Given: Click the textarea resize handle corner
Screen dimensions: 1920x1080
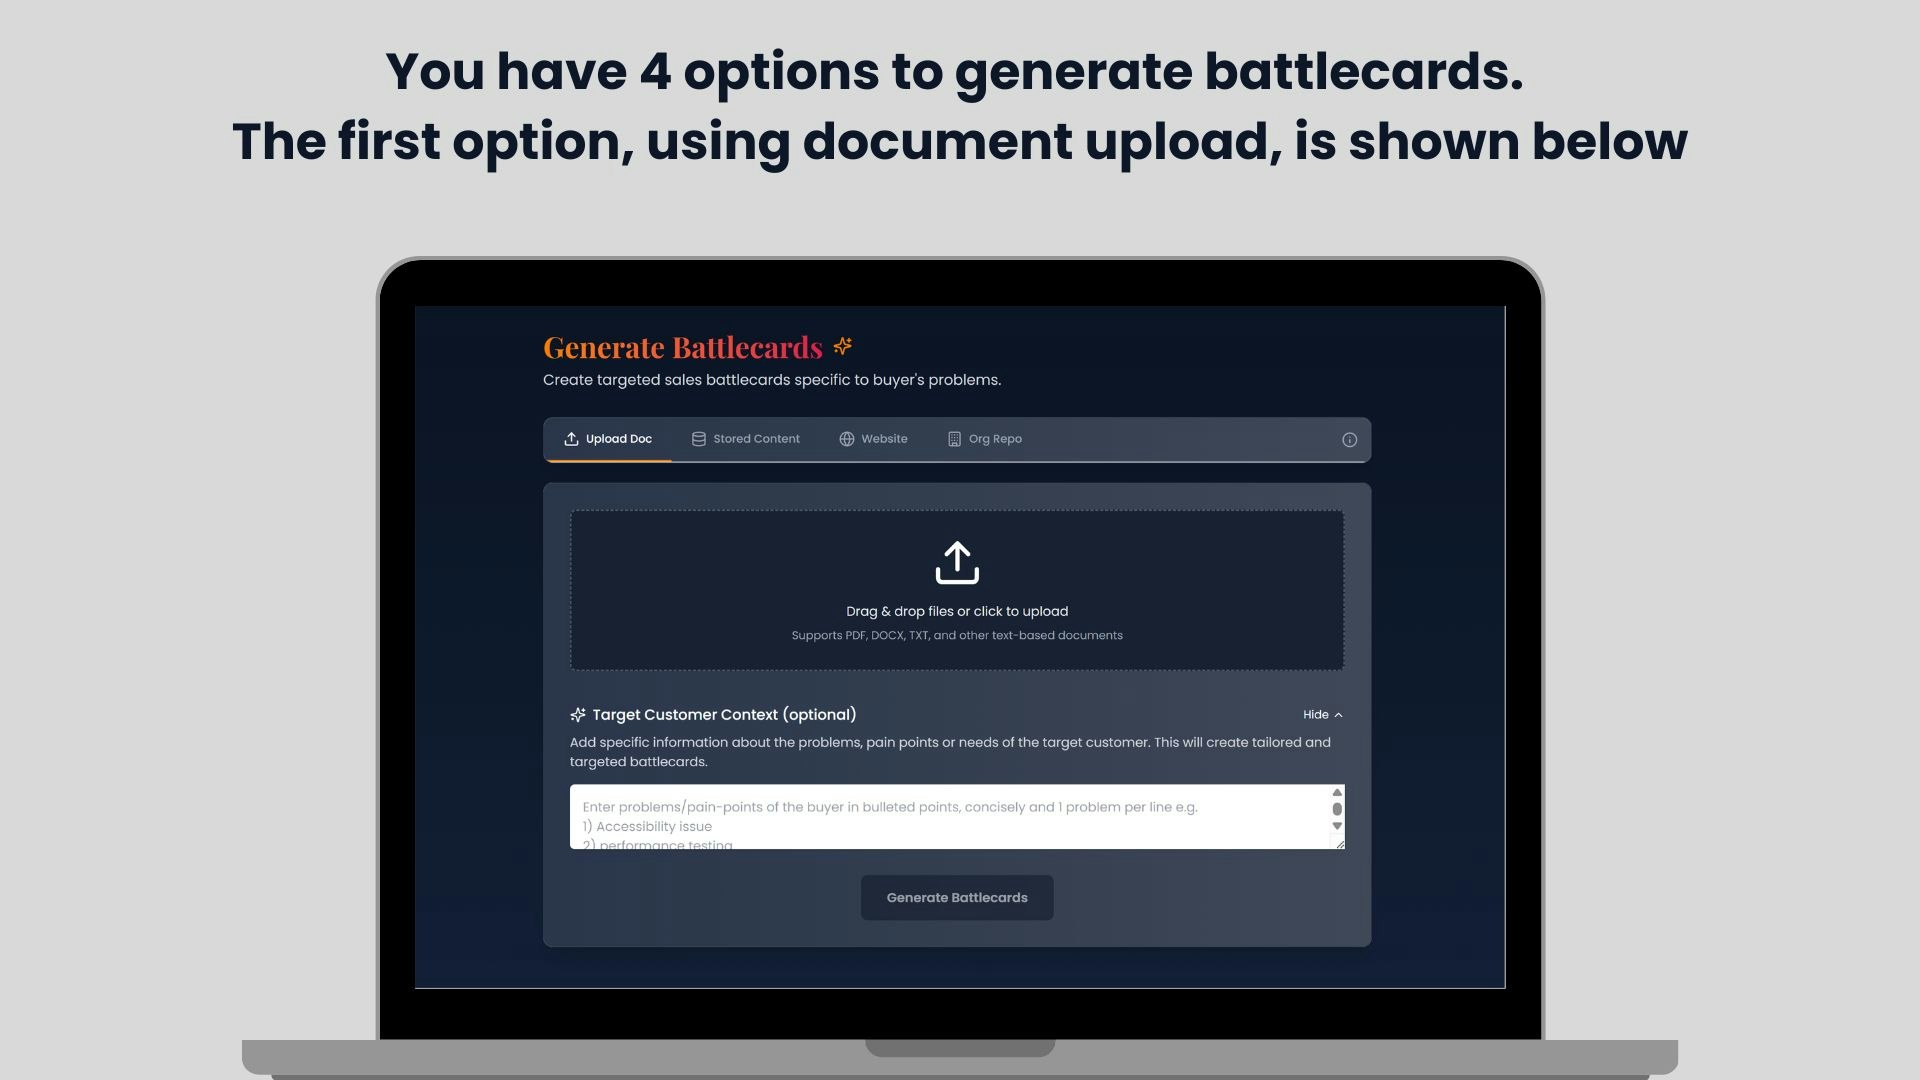Looking at the screenshot, I should tap(1340, 844).
